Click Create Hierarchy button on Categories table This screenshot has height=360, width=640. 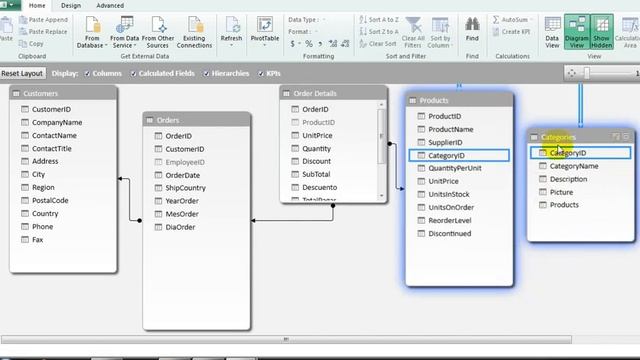[616, 137]
